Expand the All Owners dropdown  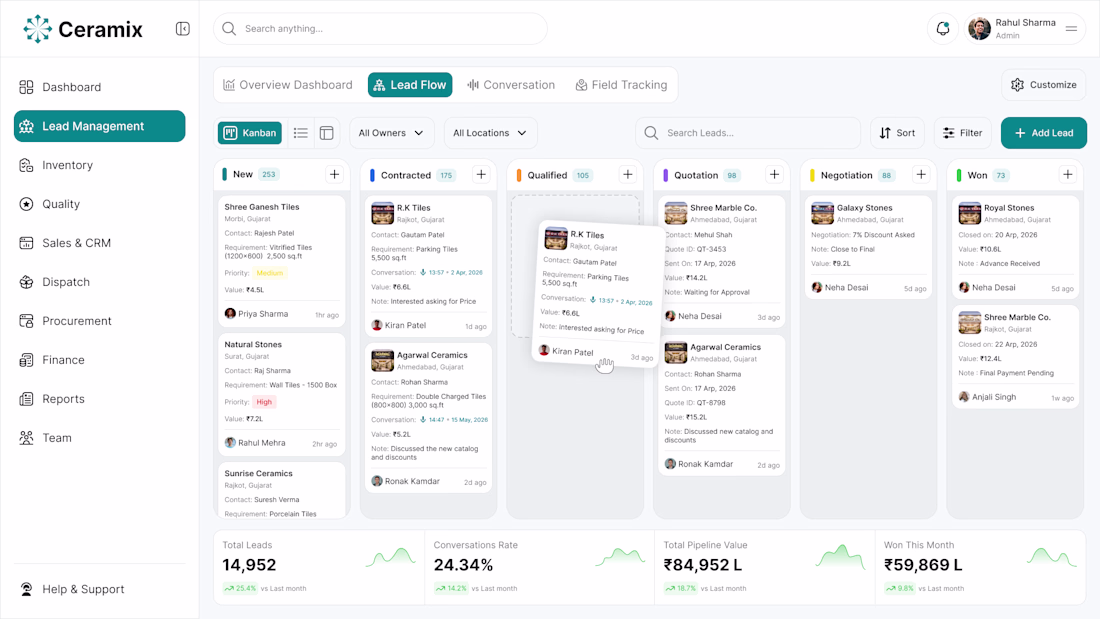tap(391, 133)
